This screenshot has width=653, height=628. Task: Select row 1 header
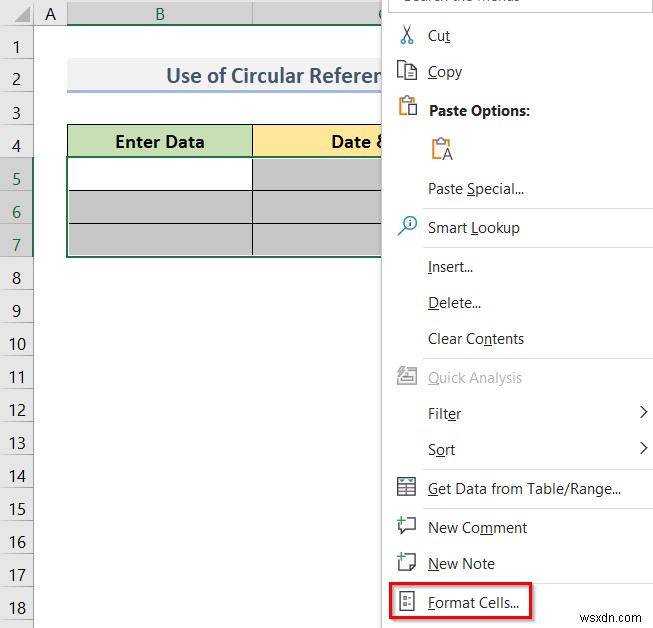click(16, 42)
